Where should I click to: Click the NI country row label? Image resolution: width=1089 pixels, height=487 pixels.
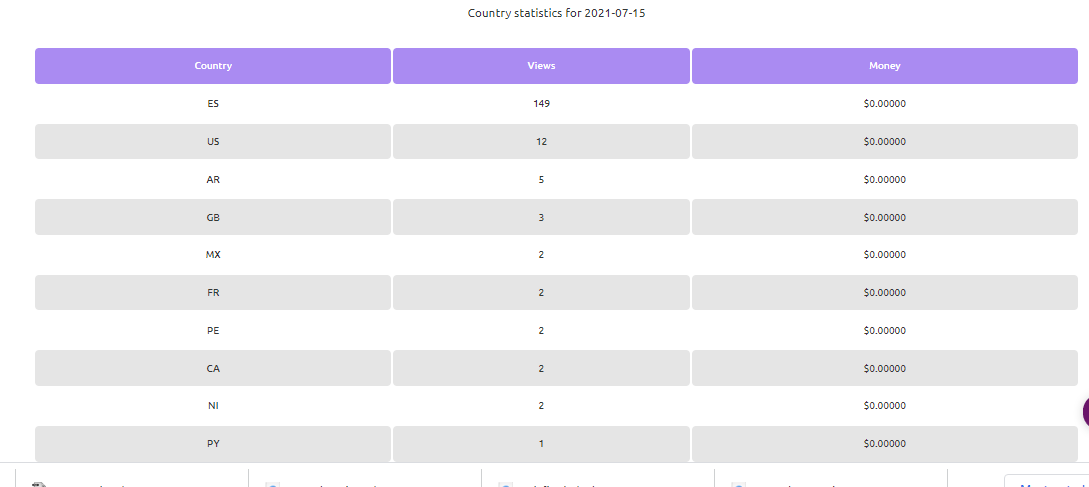pyautogui.click(x=213, y=406)
